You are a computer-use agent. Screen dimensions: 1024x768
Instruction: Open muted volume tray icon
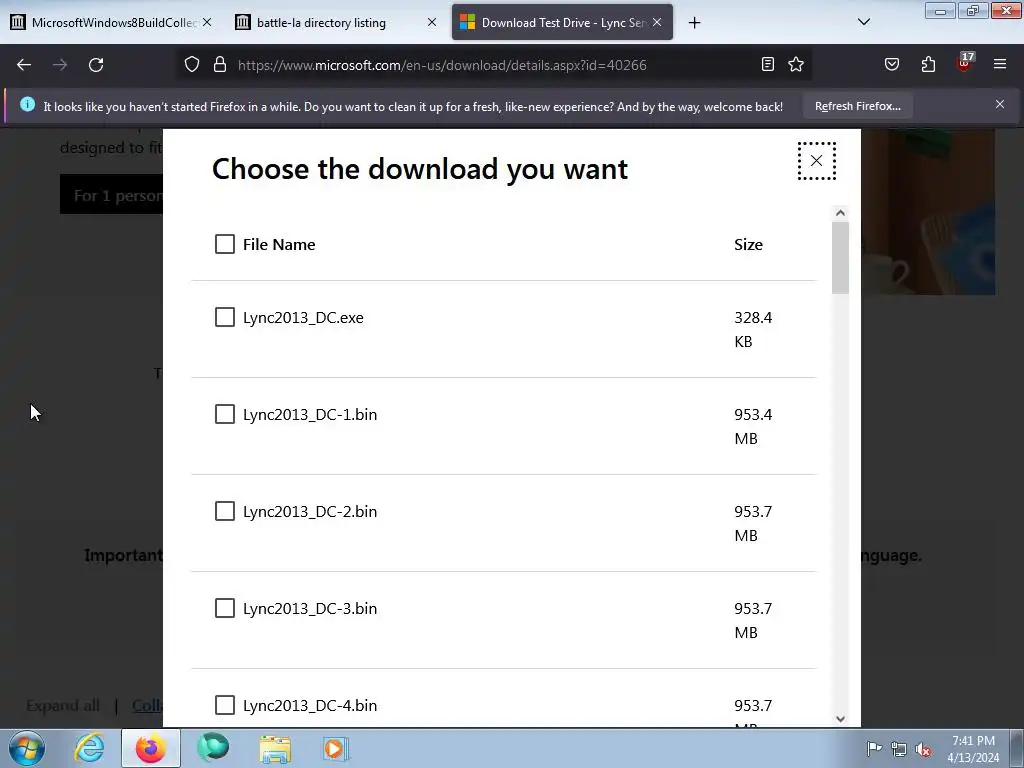point(923,750)
